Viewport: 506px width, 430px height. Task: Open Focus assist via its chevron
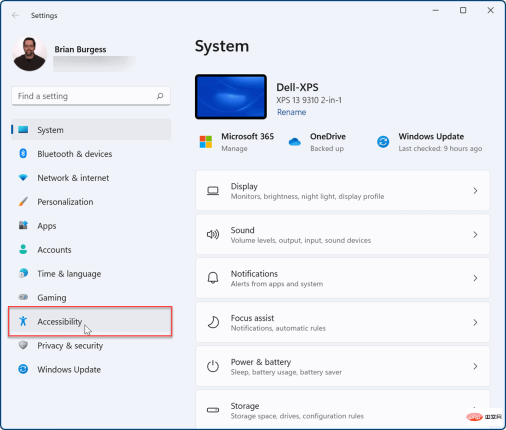pos(475,322)
